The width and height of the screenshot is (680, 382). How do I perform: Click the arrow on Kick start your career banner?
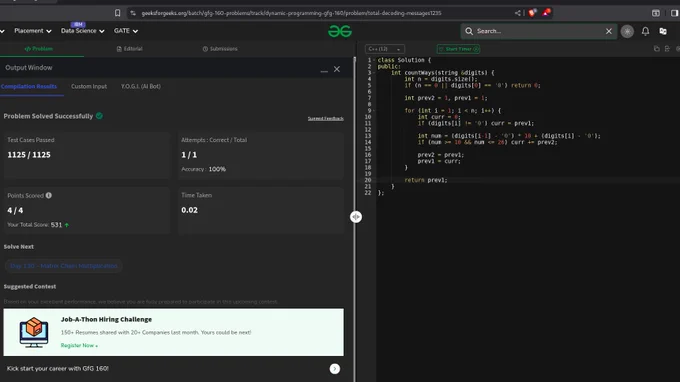(335, 369)
